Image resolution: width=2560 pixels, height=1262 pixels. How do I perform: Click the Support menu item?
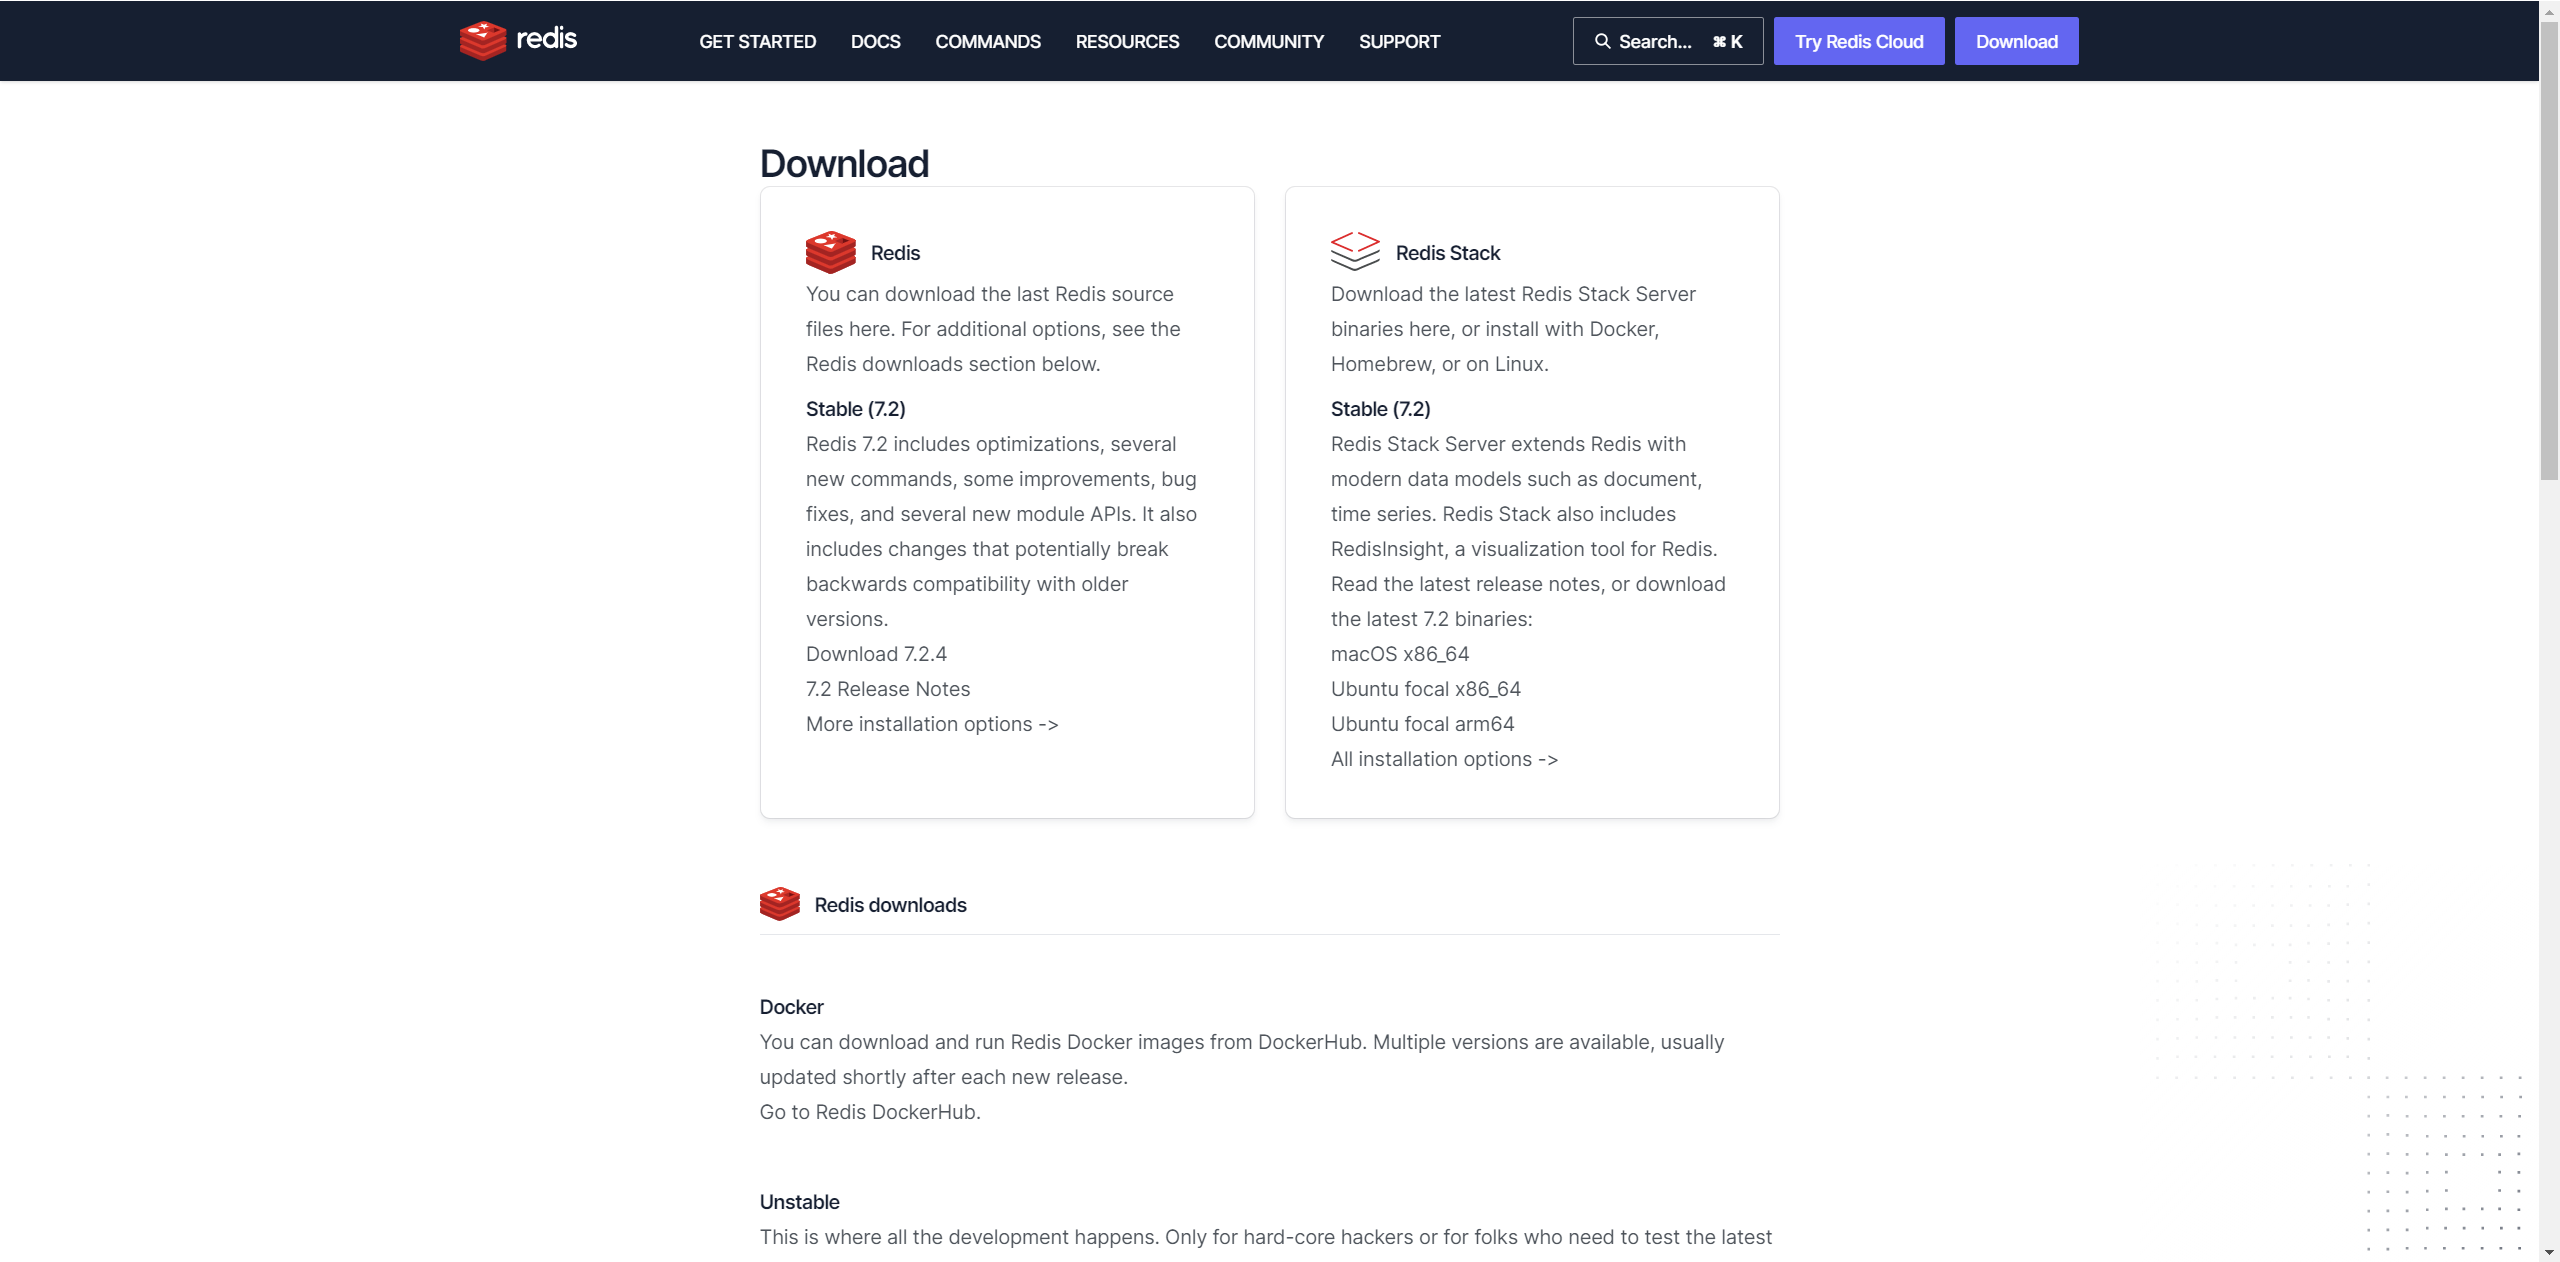(1401, 41)
